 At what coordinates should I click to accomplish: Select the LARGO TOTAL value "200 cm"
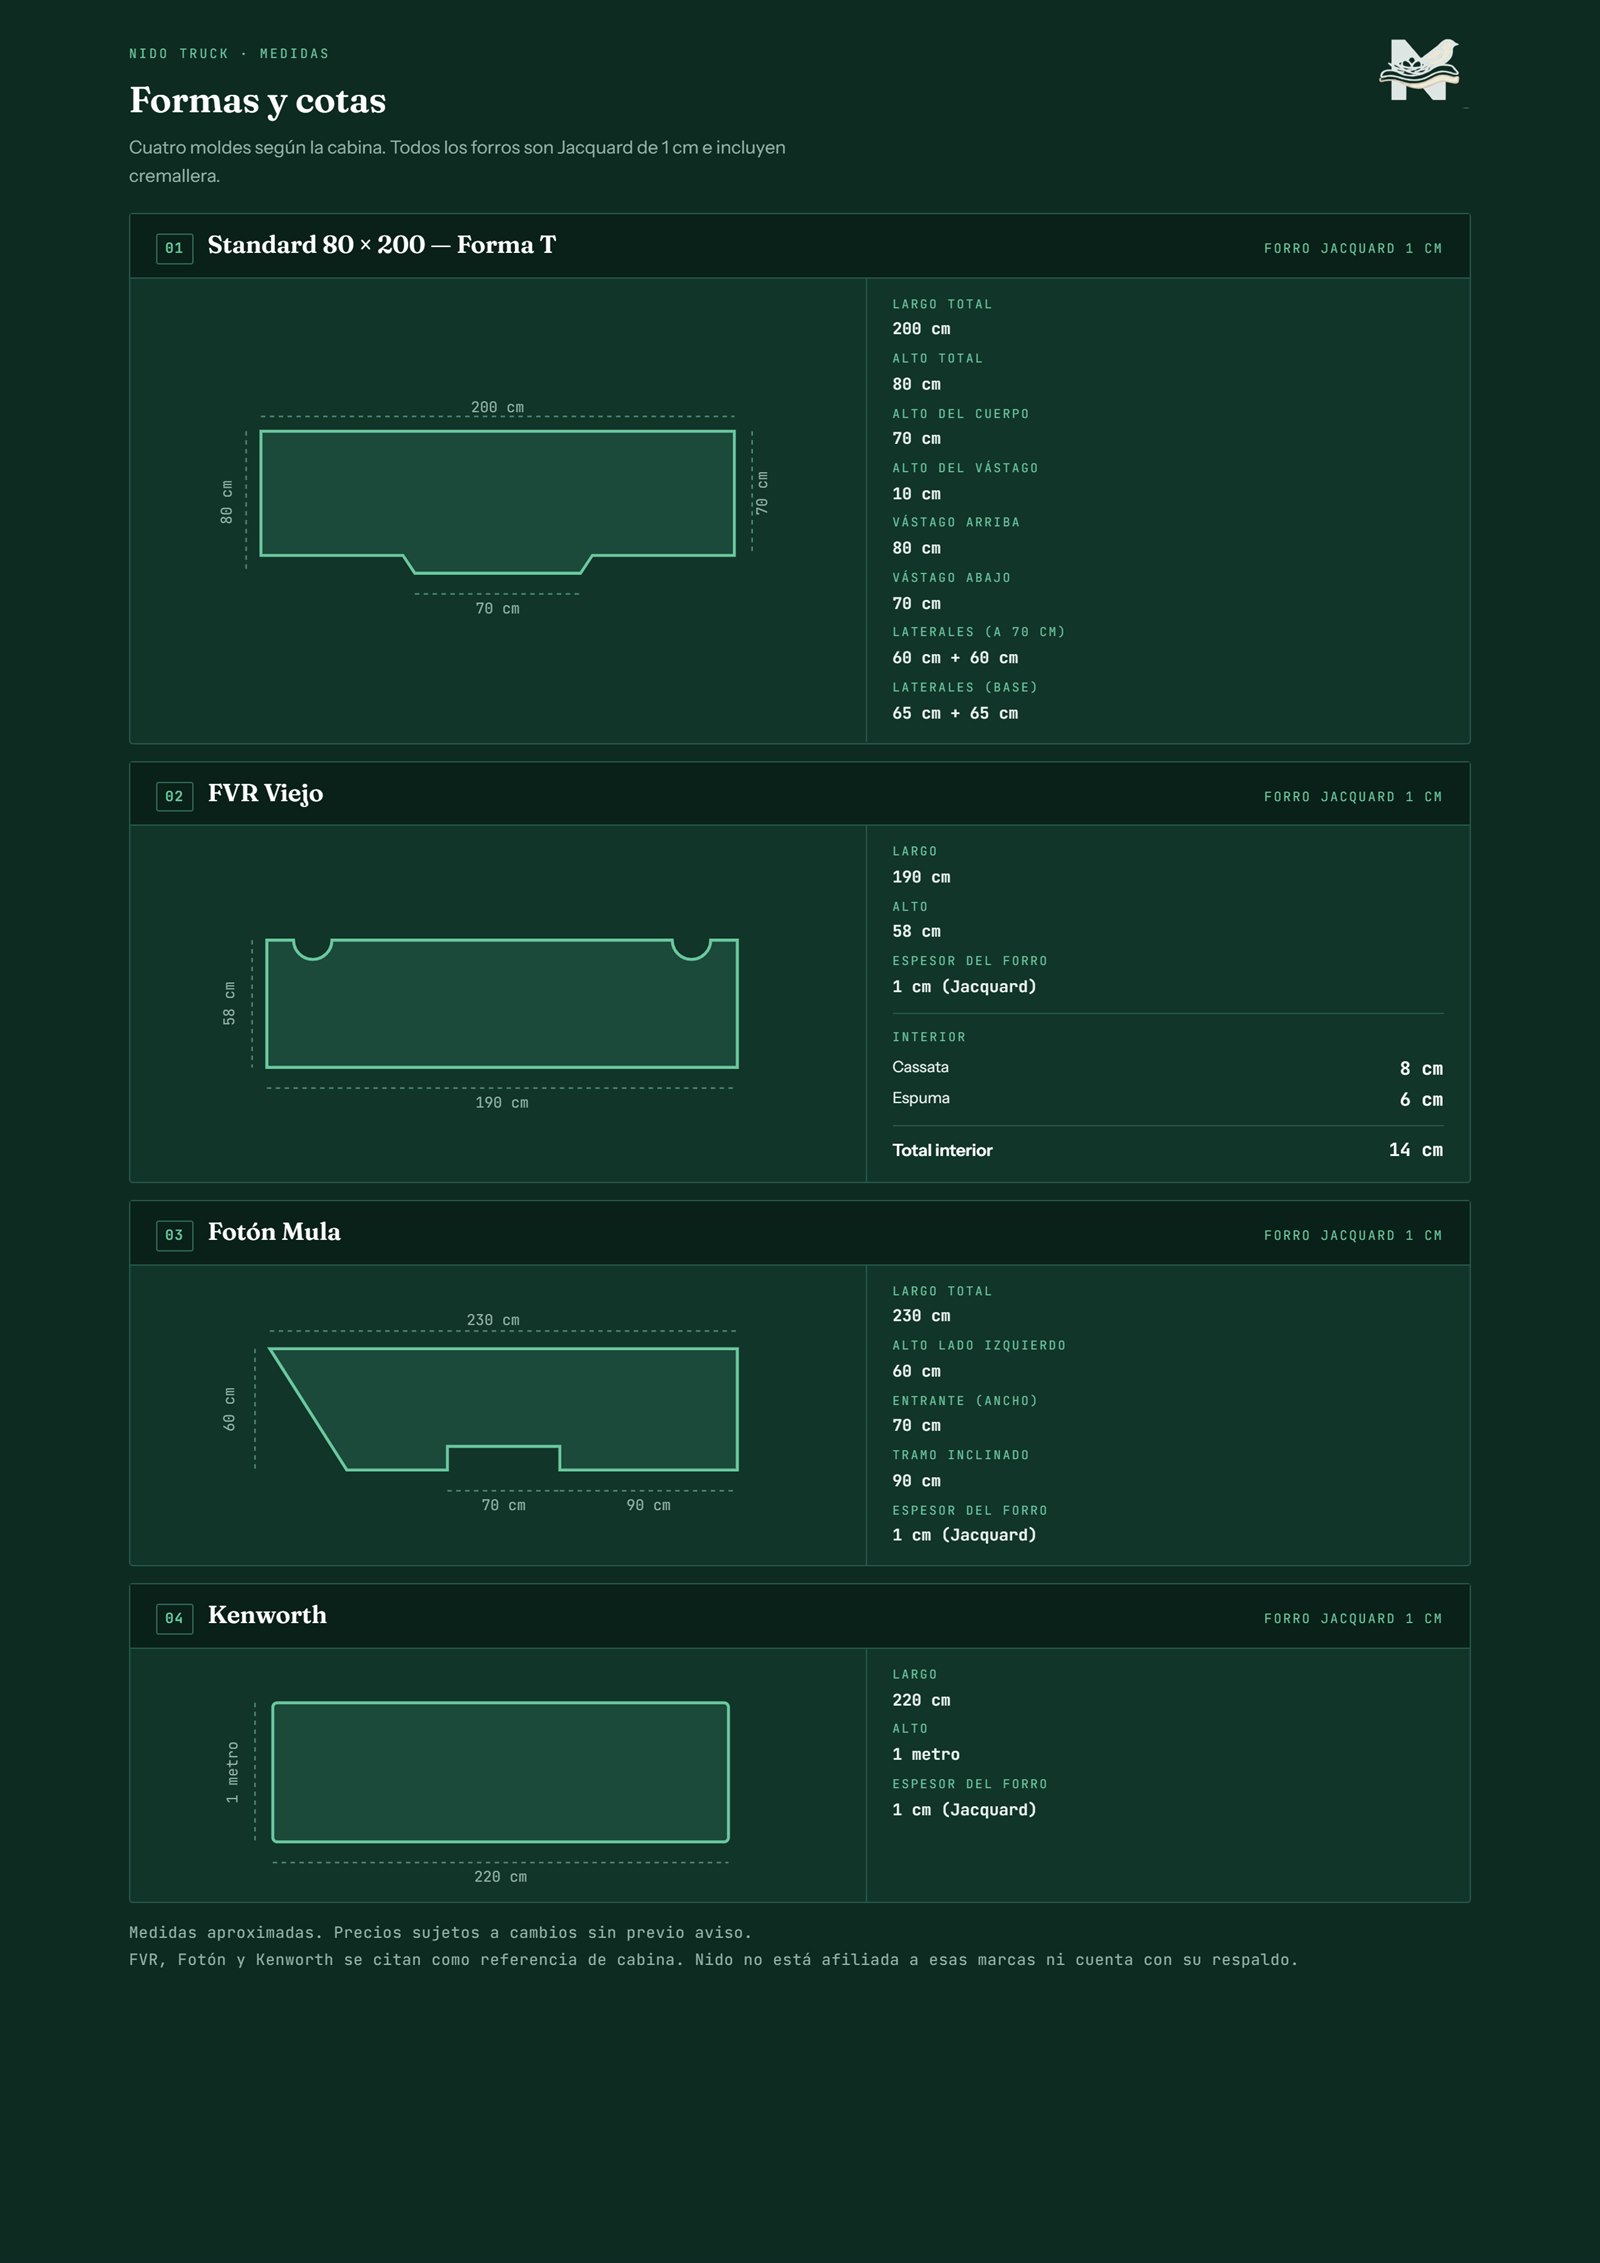pyautogui.click(x=921, y=329)
